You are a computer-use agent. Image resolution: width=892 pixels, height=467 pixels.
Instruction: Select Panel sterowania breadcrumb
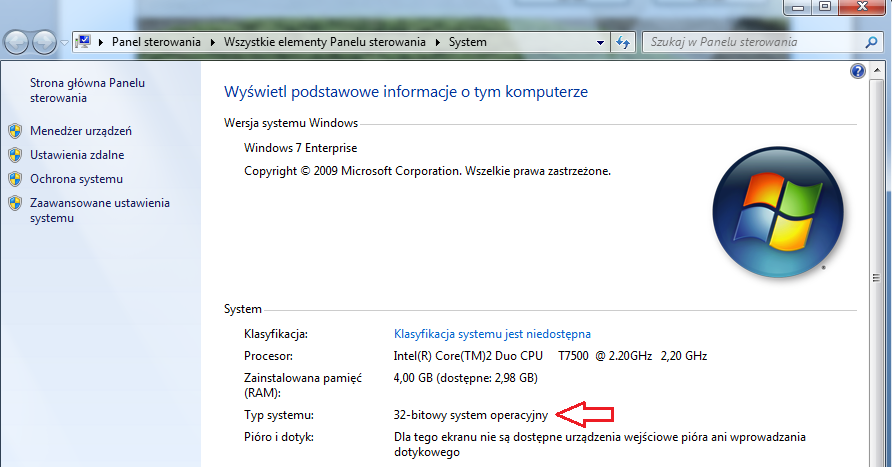pyautogui.click(x=156, y=42)
